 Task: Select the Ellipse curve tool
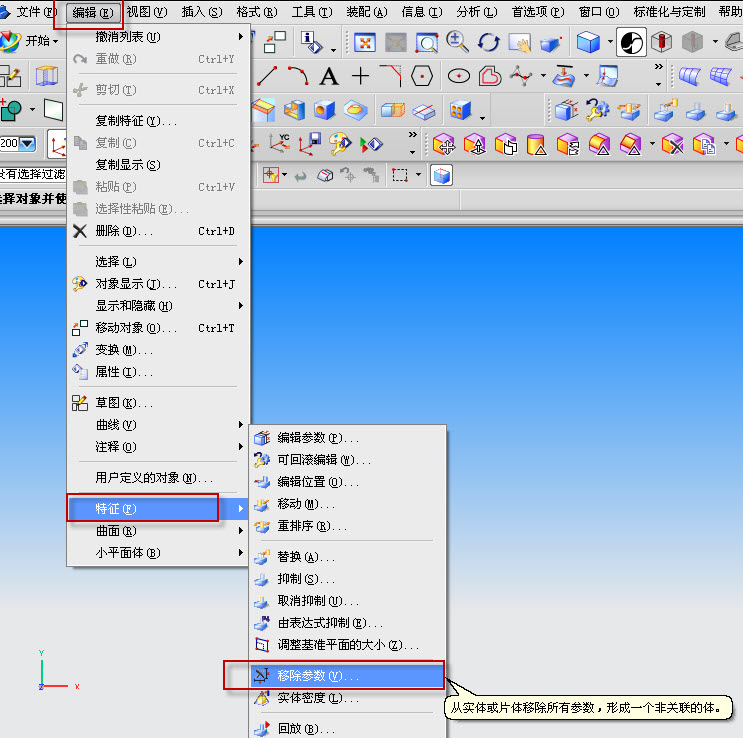459,76
